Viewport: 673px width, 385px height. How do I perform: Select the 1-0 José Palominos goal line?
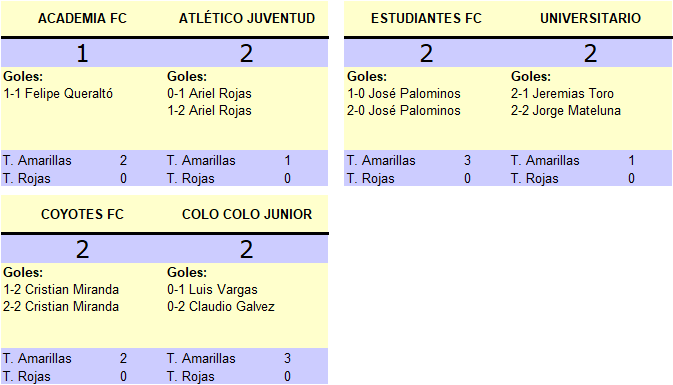tap(403, 94)
